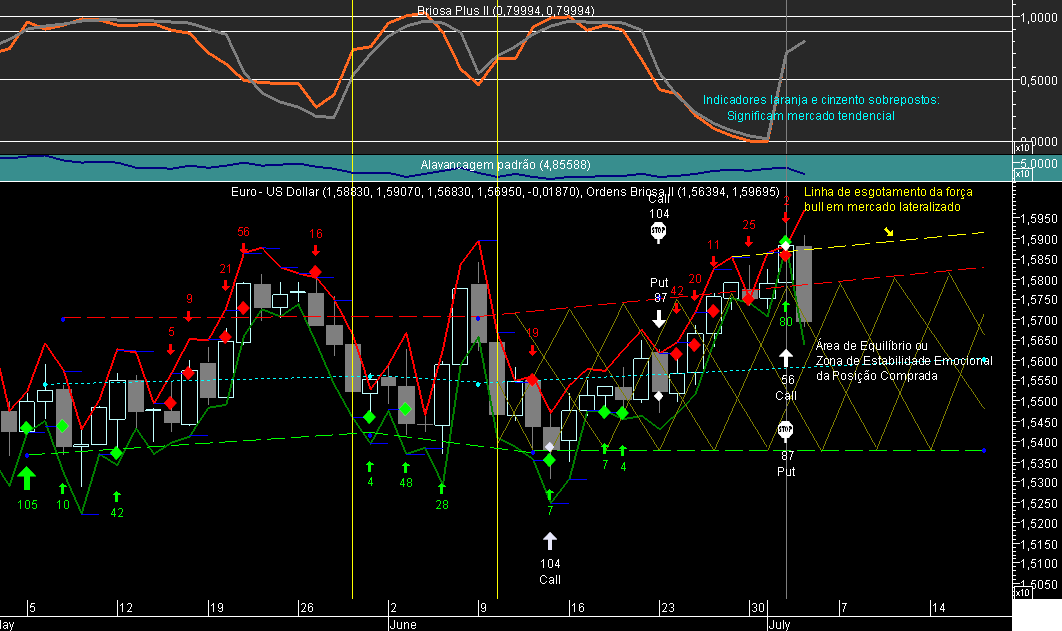
Task: Click 'Call' text under white 56
Action: click(x=786, y=396)
